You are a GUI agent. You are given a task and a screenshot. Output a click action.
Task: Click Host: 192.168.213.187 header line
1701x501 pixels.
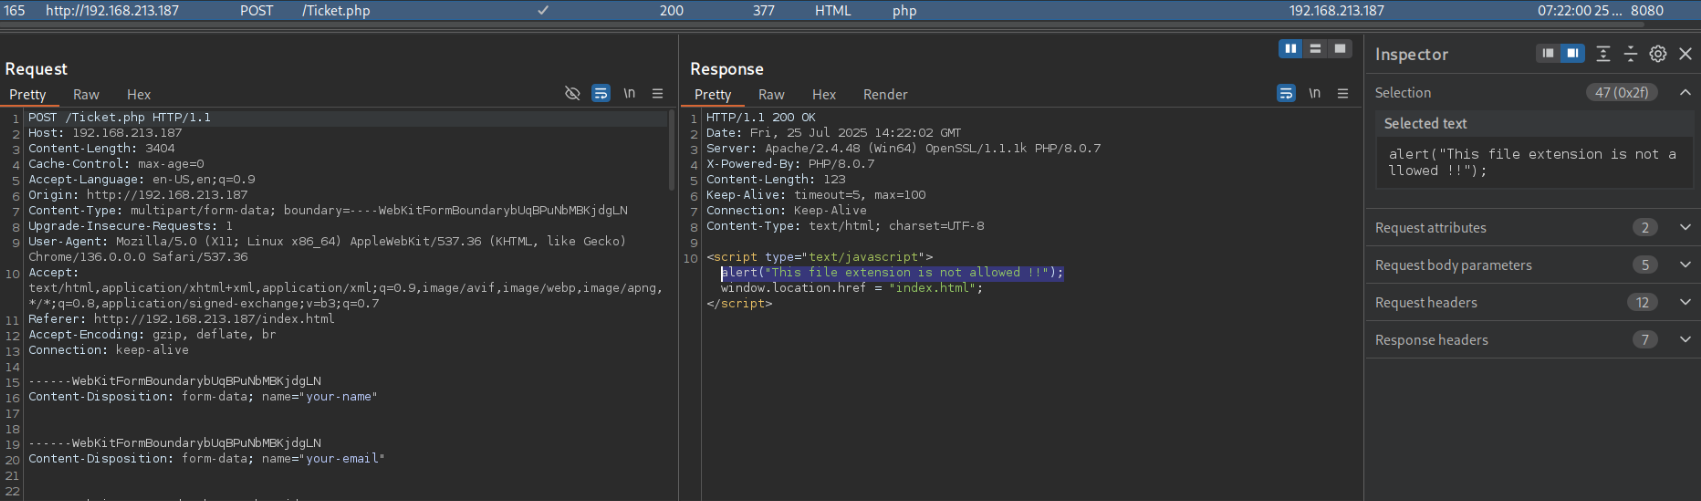point(105,132)
